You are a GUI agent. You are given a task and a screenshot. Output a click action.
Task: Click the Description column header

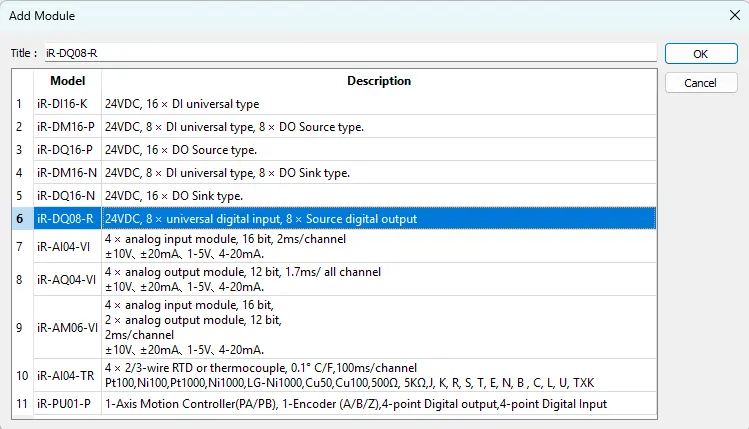pos(379,81)
